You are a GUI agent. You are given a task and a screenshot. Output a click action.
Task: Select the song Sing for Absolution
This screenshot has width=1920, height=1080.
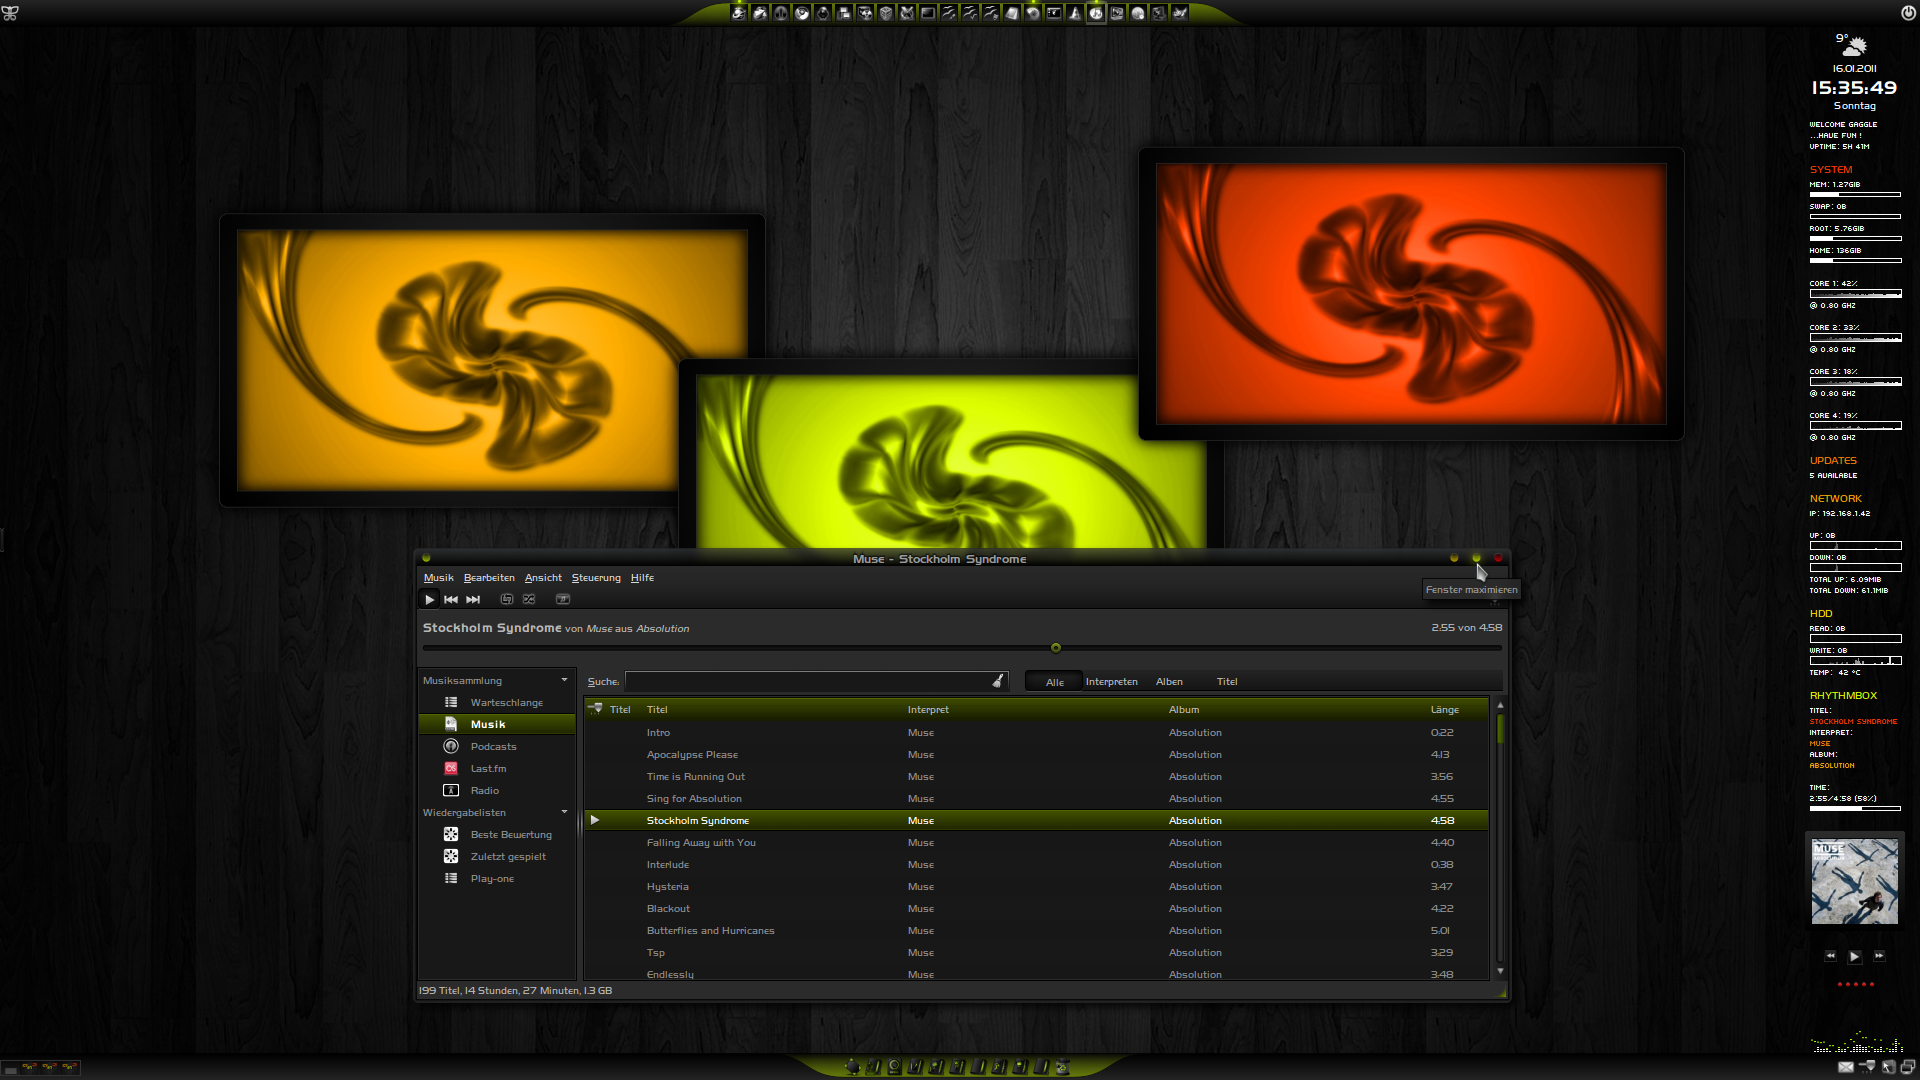click(x=1037, y=799)
